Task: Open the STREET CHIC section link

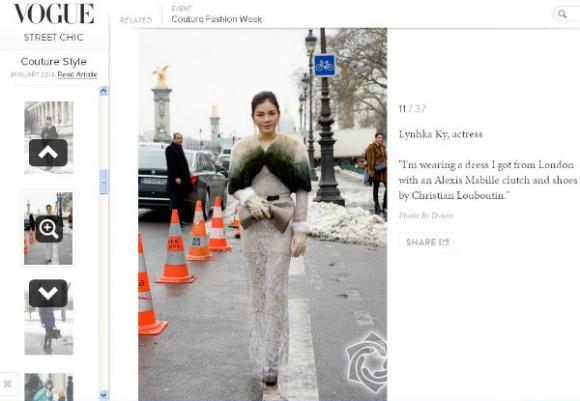Action: coord(54,37)
